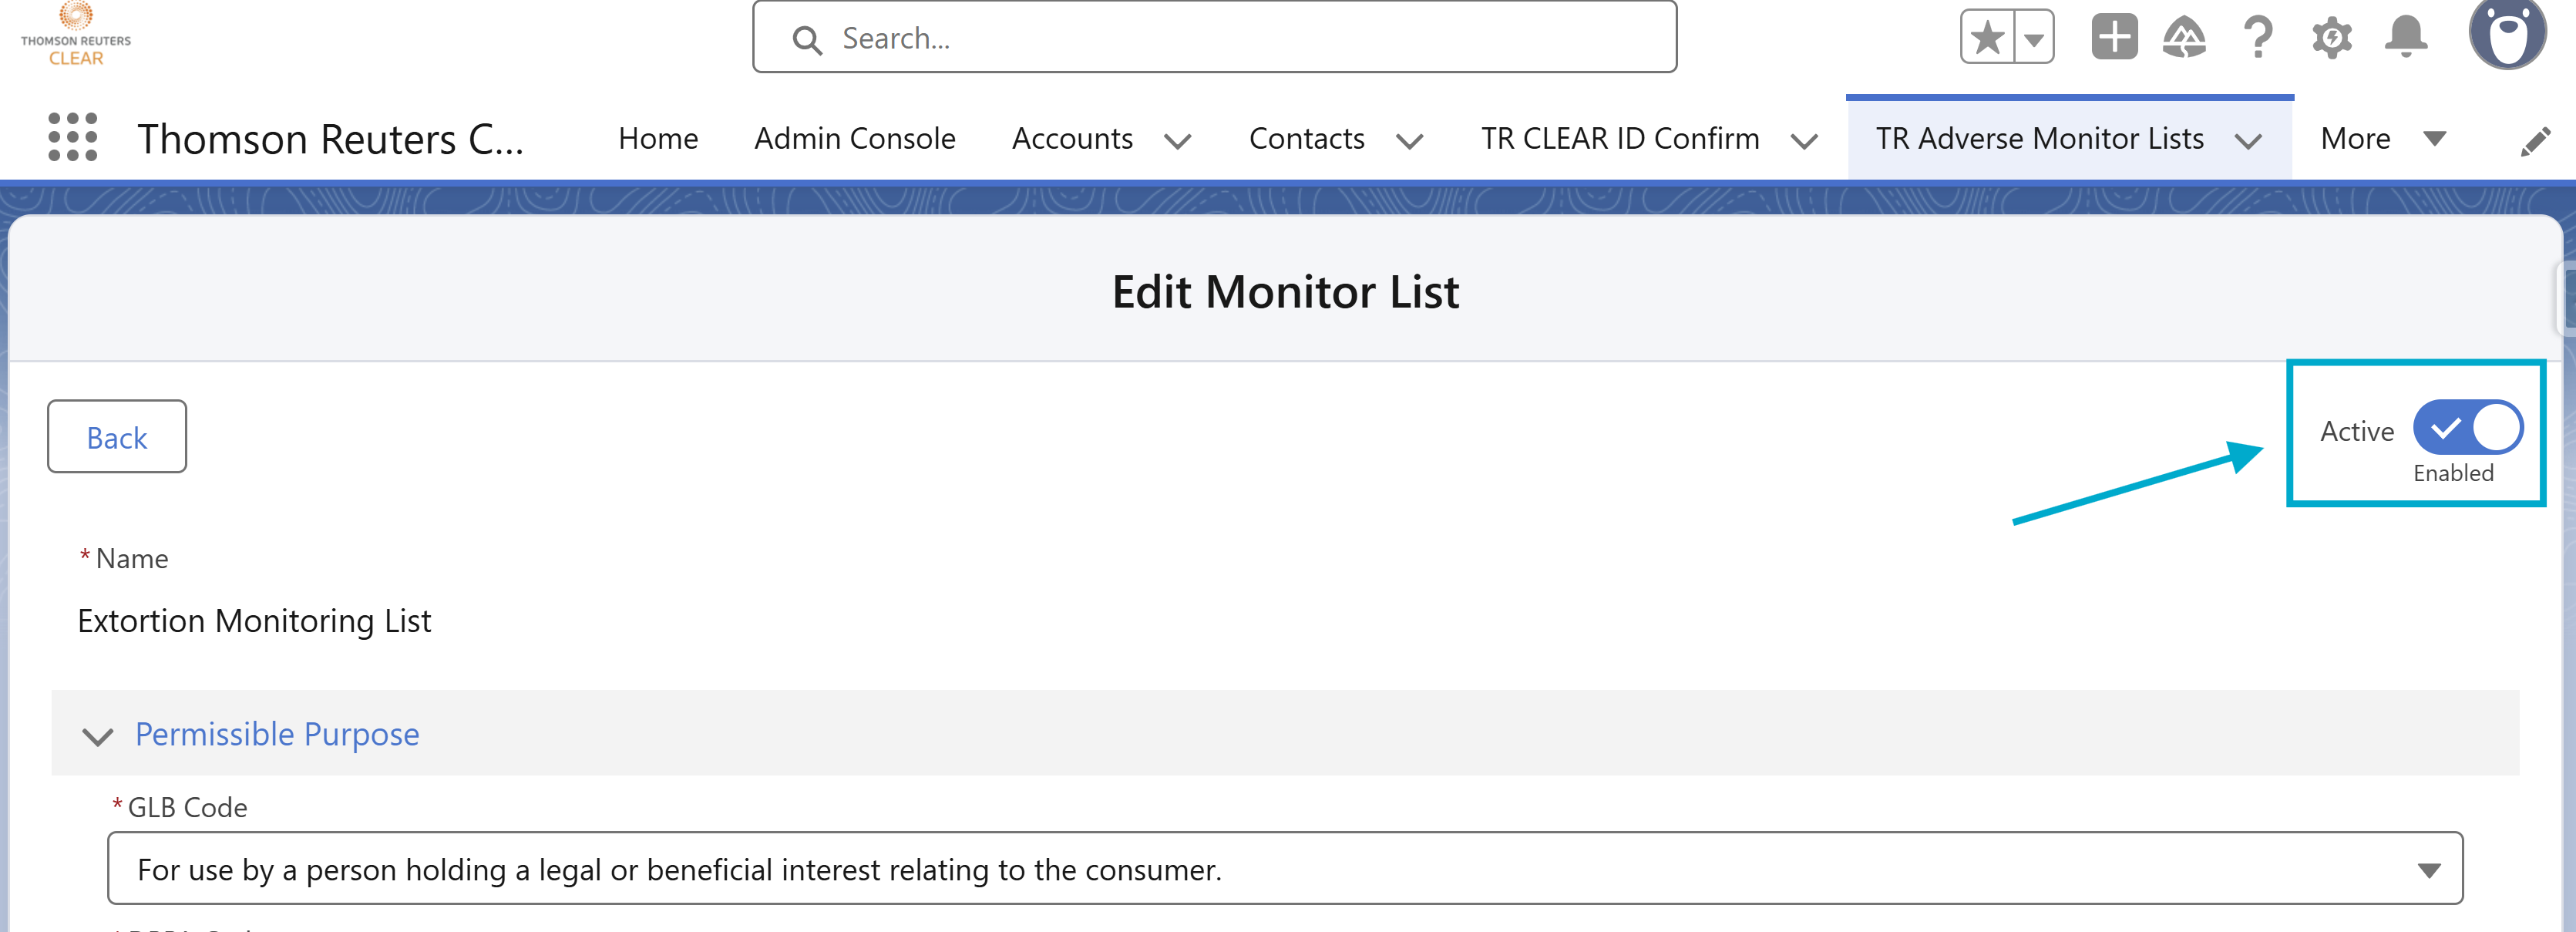The height and width of the screenshot is (932, 2576).
Task: Click into the global Search field
Action: [1214, 37]
